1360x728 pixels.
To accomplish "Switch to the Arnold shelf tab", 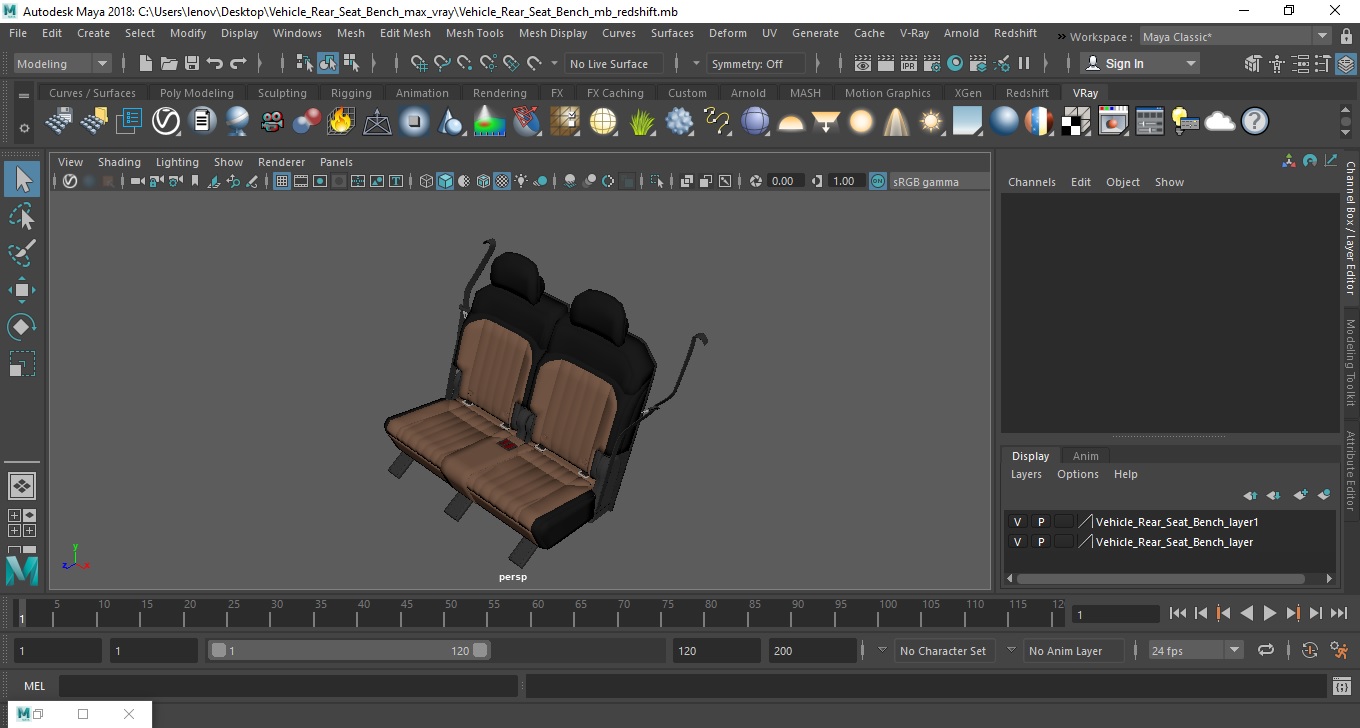I will (x=748, y=93).
